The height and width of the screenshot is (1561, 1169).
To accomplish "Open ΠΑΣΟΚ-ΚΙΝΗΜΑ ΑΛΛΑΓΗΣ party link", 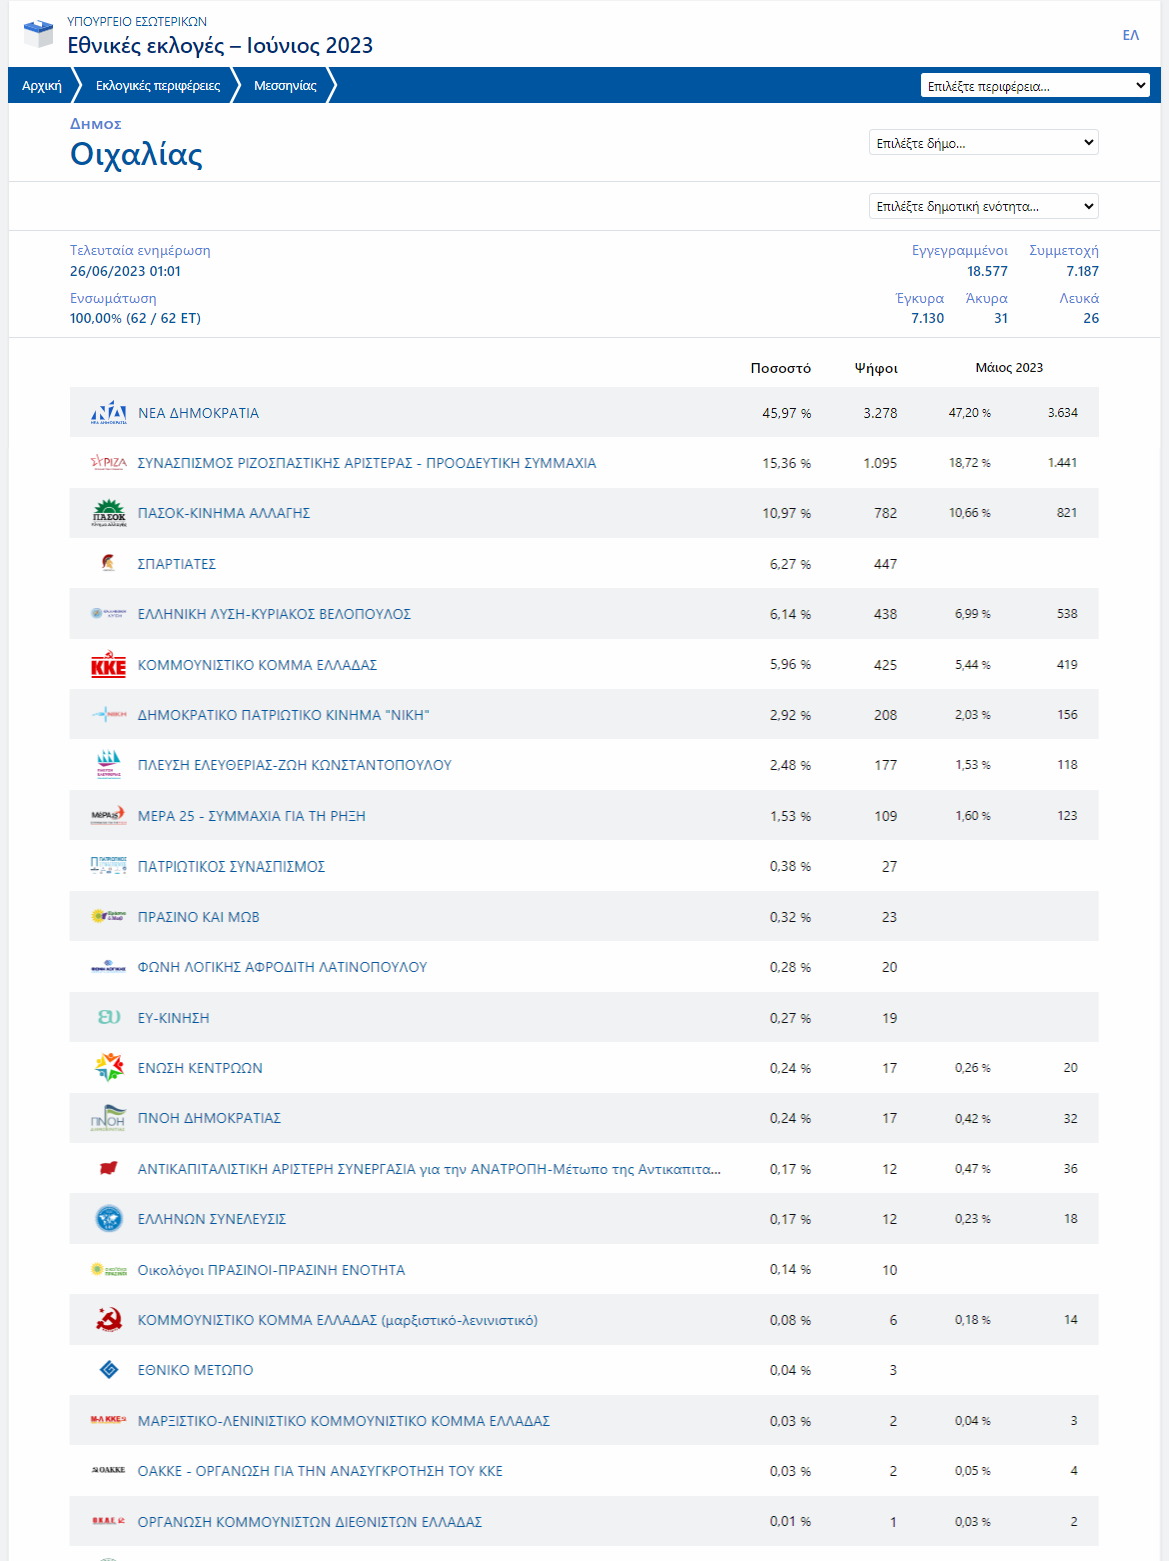I will [x=224, y=513].
